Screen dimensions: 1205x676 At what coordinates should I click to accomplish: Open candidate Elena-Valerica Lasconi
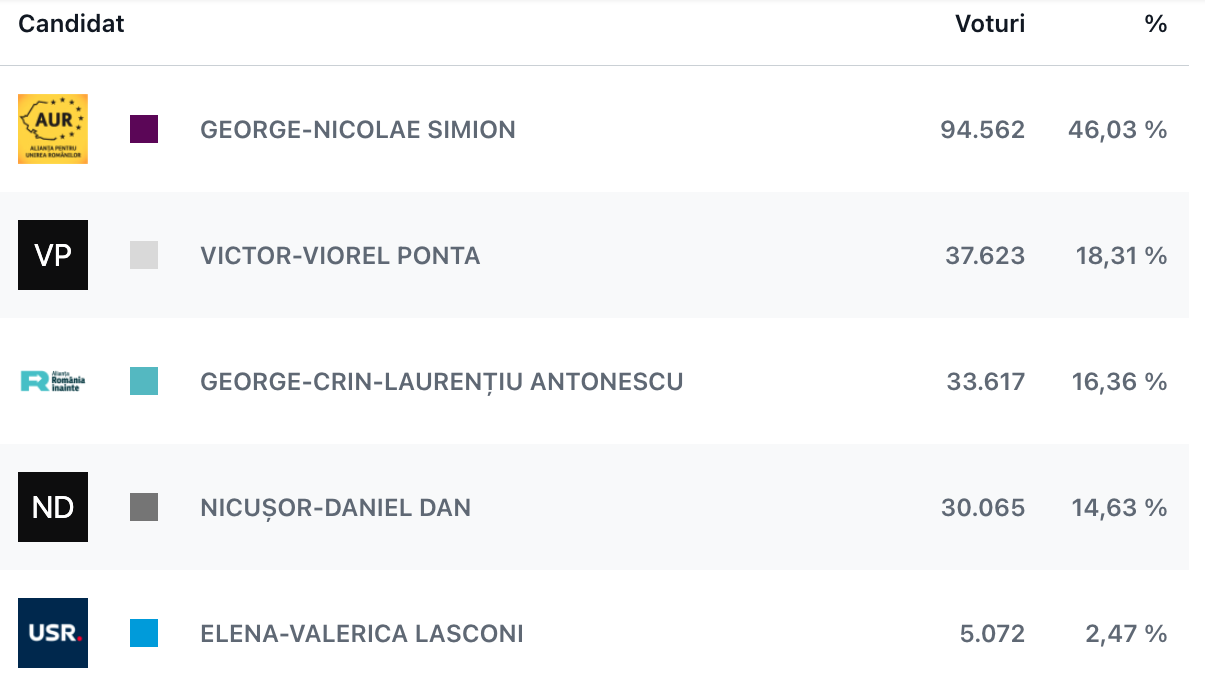361,634
